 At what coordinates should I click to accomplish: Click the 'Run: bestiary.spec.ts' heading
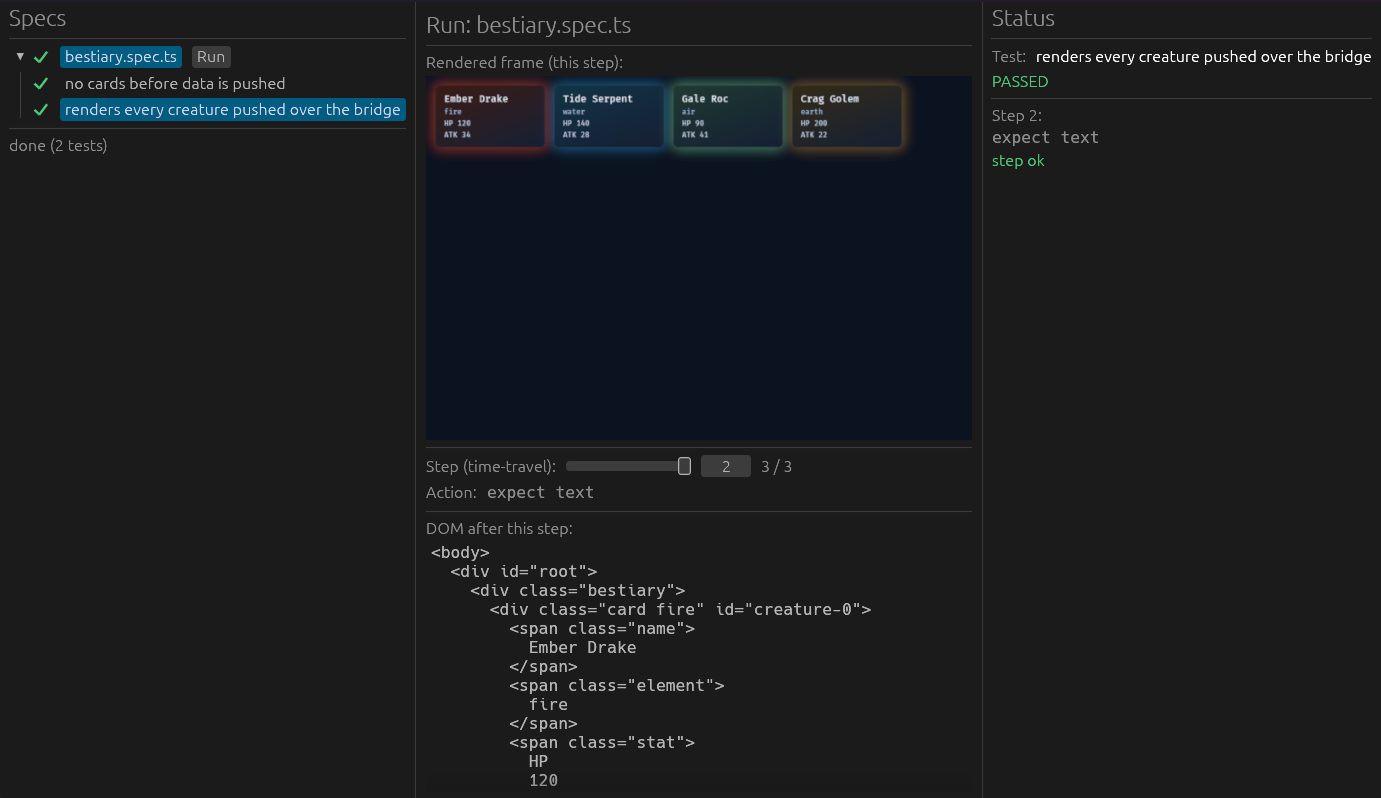tap(528, 25)
